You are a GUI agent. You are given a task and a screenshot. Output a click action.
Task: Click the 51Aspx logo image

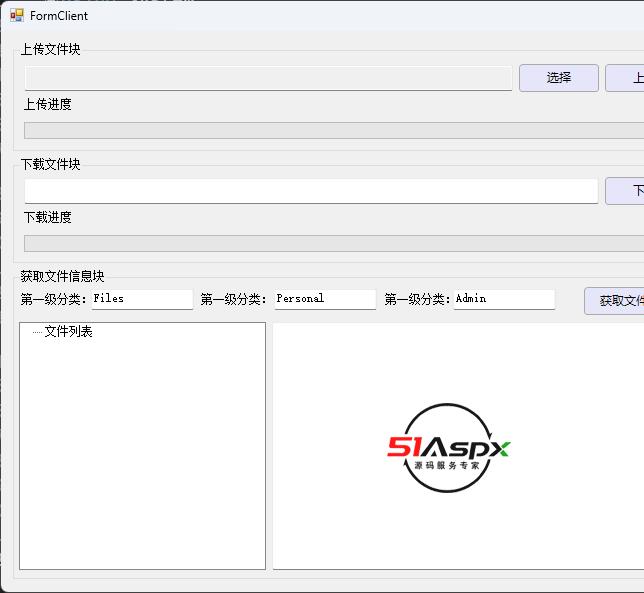[448, 448]
